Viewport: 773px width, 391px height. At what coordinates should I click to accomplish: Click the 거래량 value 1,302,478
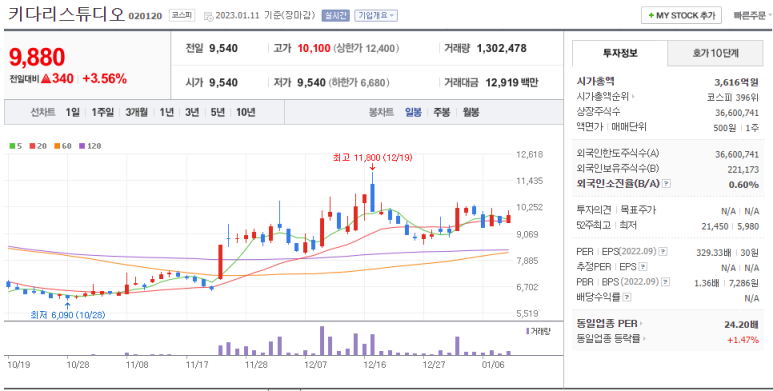click(502, 48)
